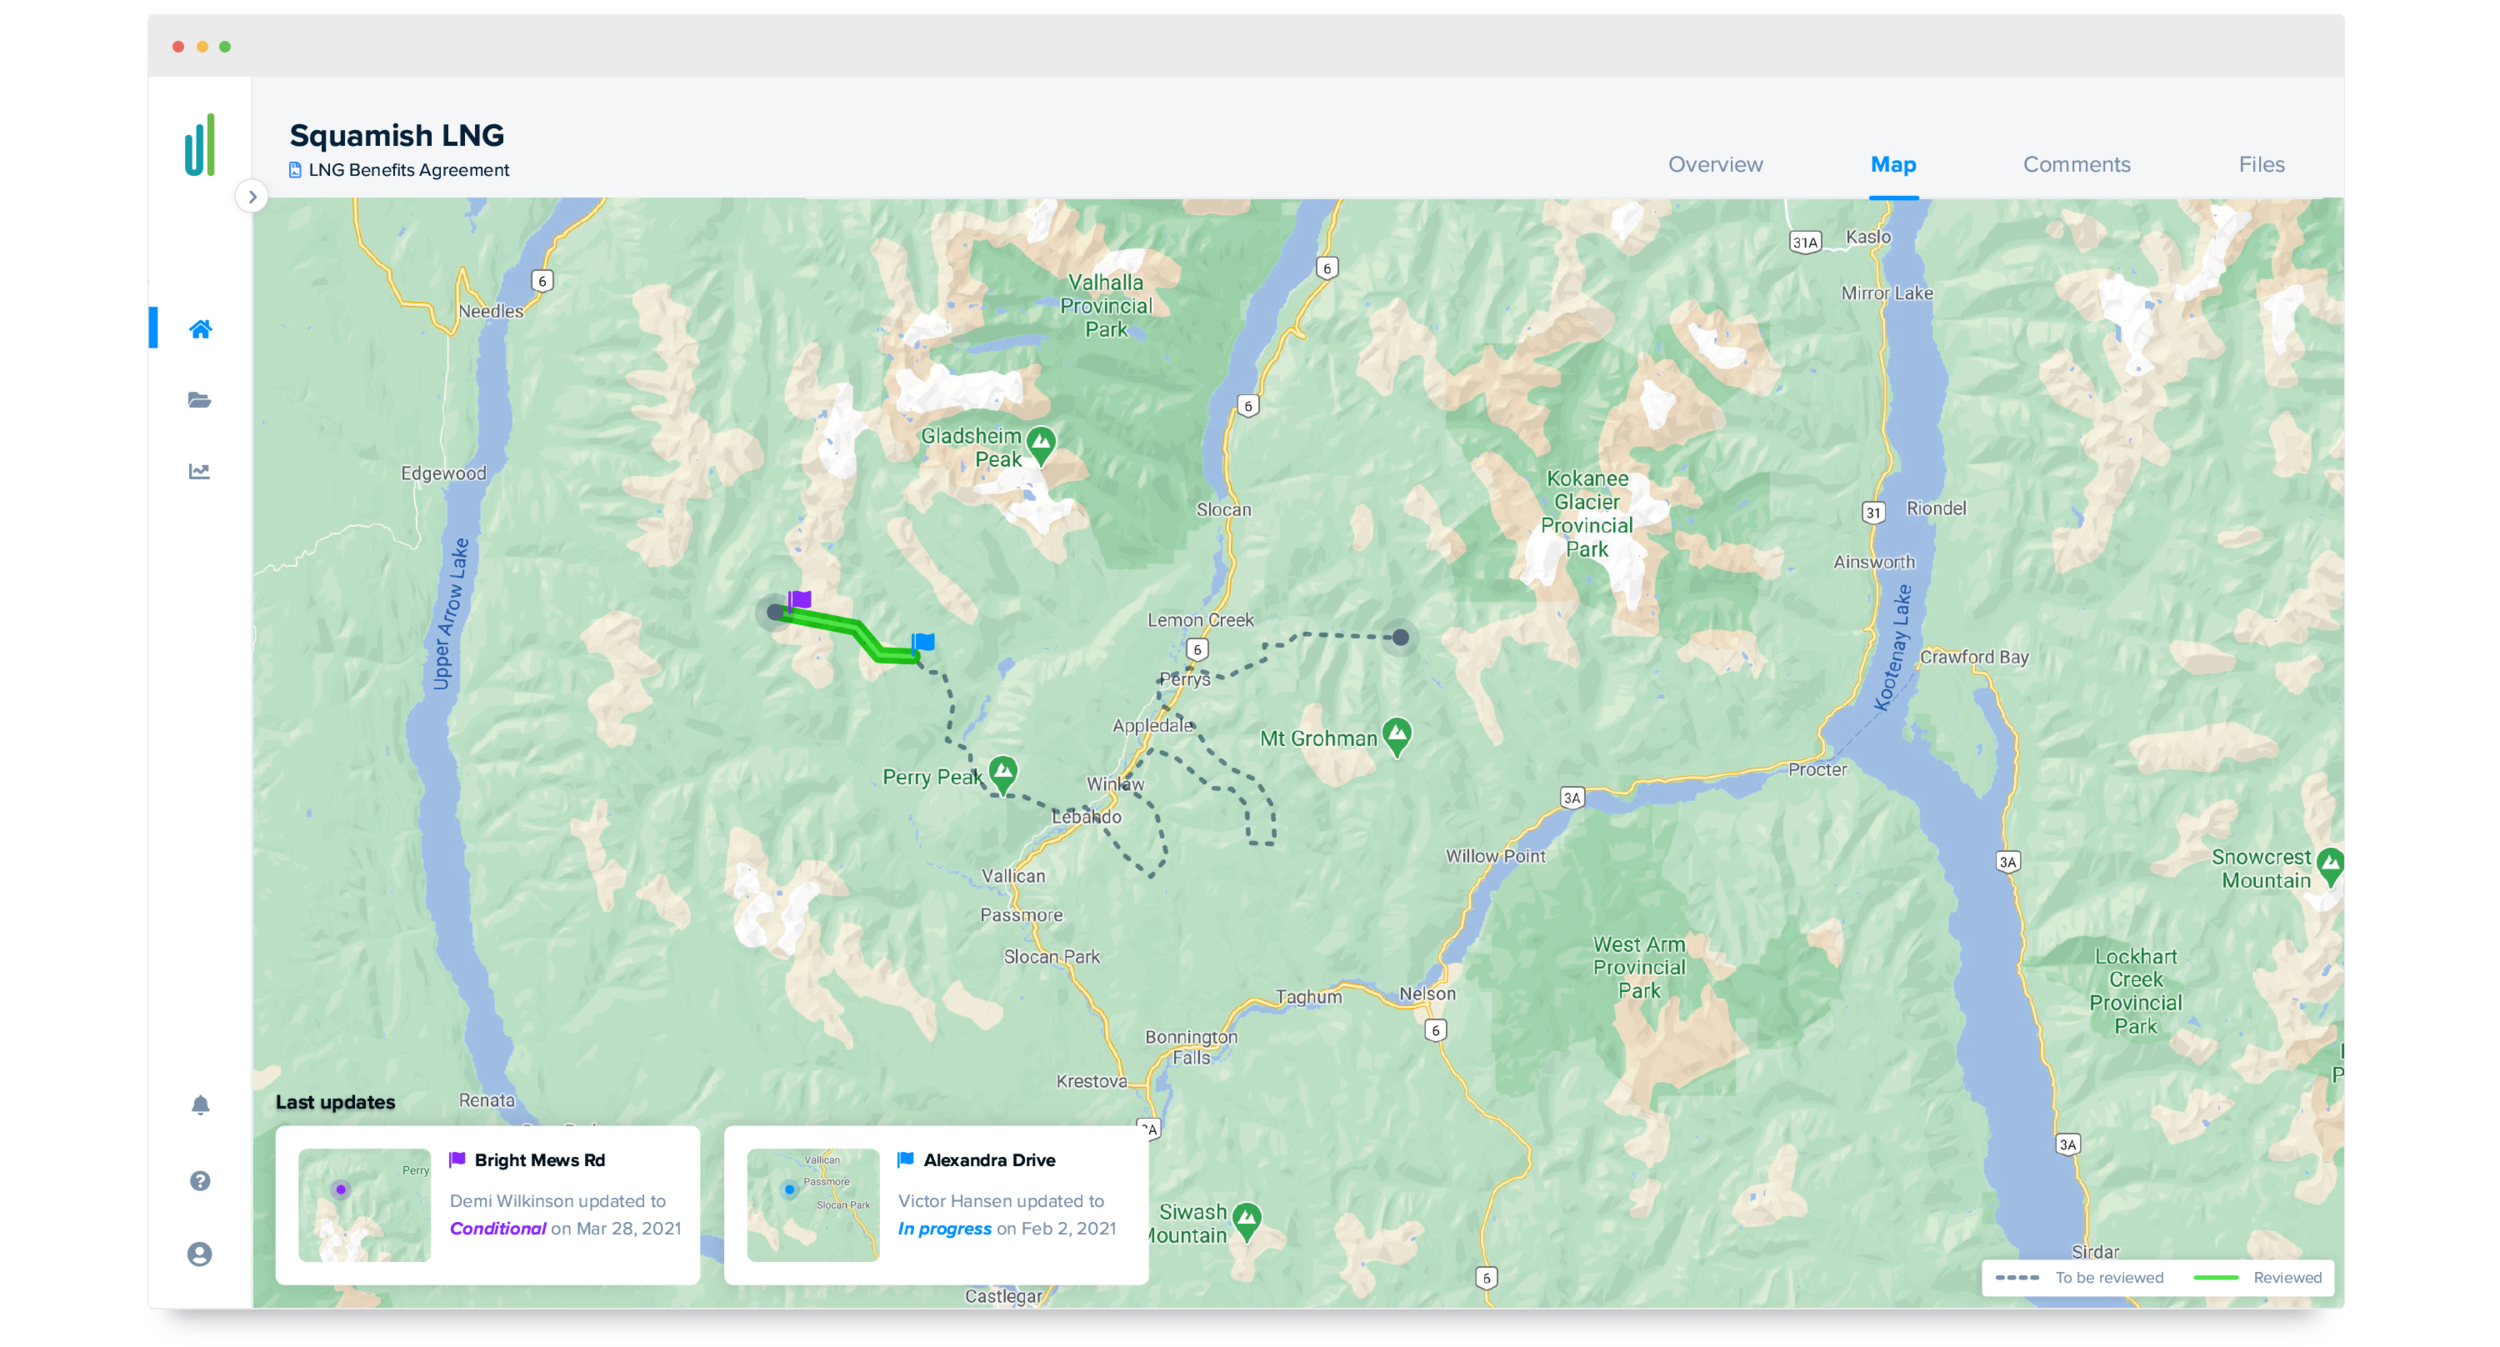Open notifications bell icon
The image size is (2500, 1347).
pos(200,1104)
